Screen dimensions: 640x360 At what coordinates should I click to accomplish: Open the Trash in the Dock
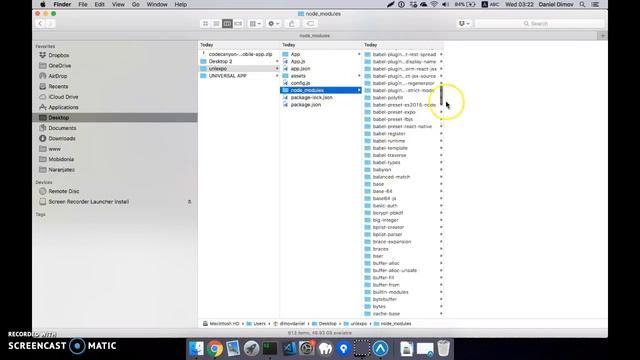[x=443, y=349]
